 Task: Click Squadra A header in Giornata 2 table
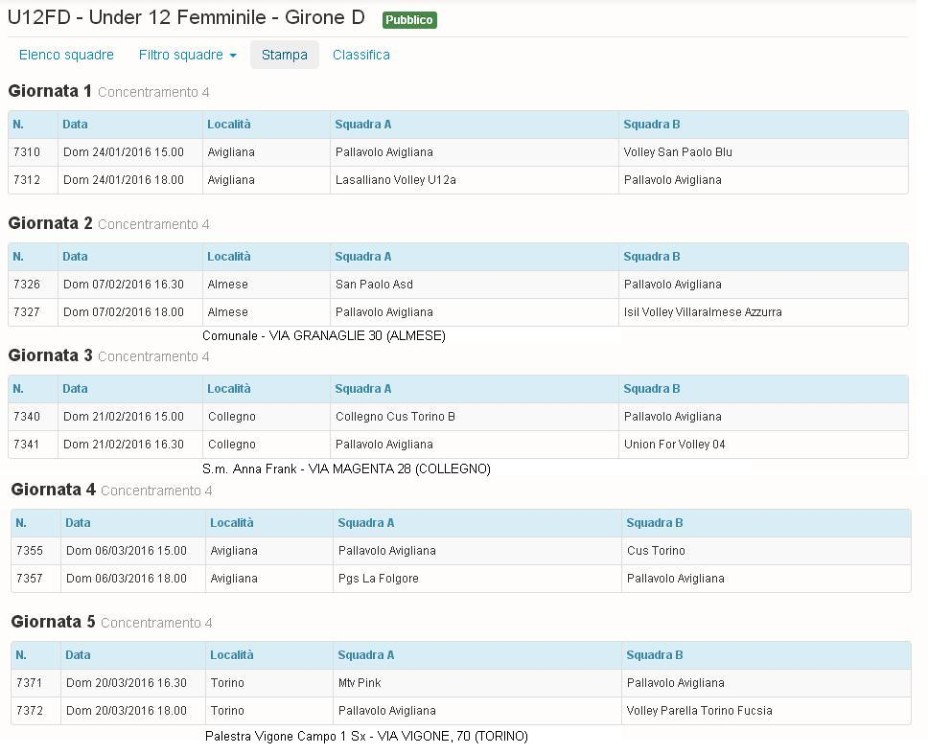(x=363, y=257)
